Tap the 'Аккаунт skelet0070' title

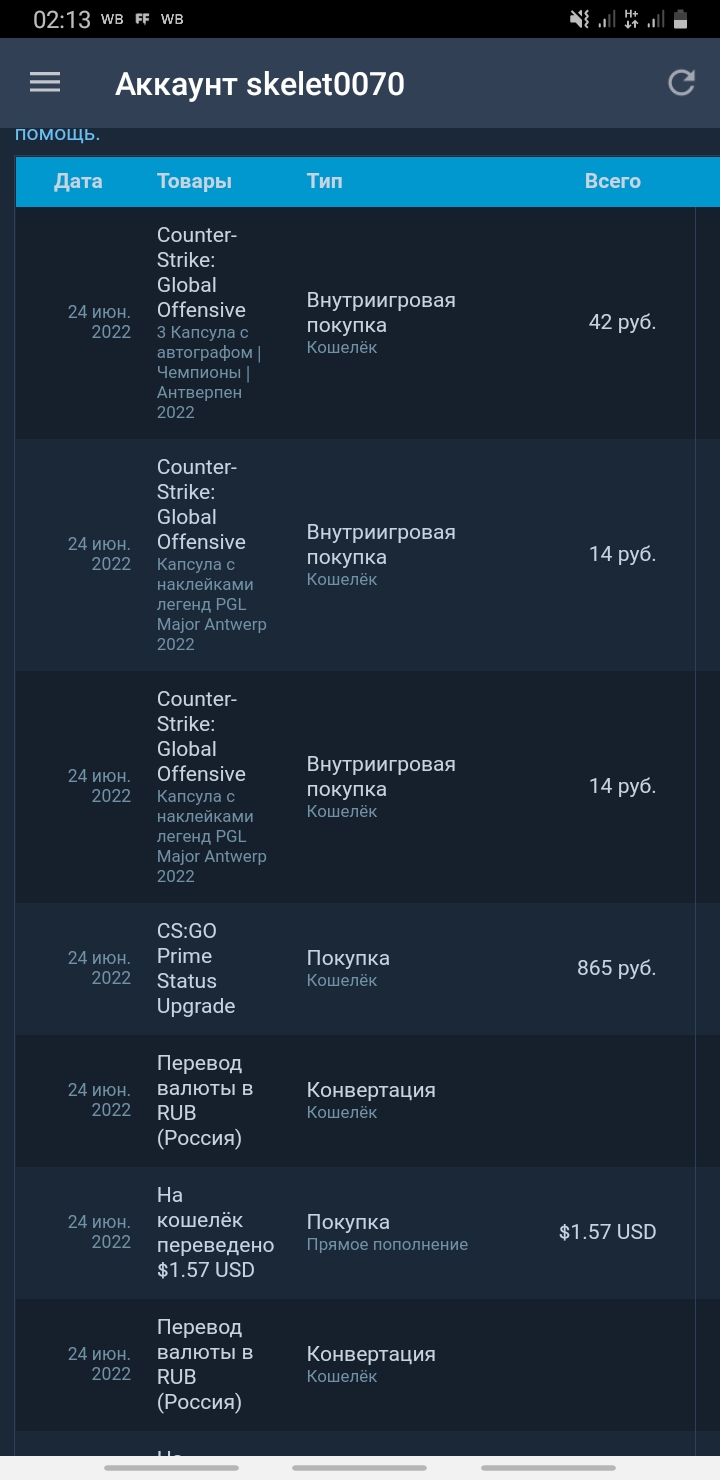click(x=260, y=84)
